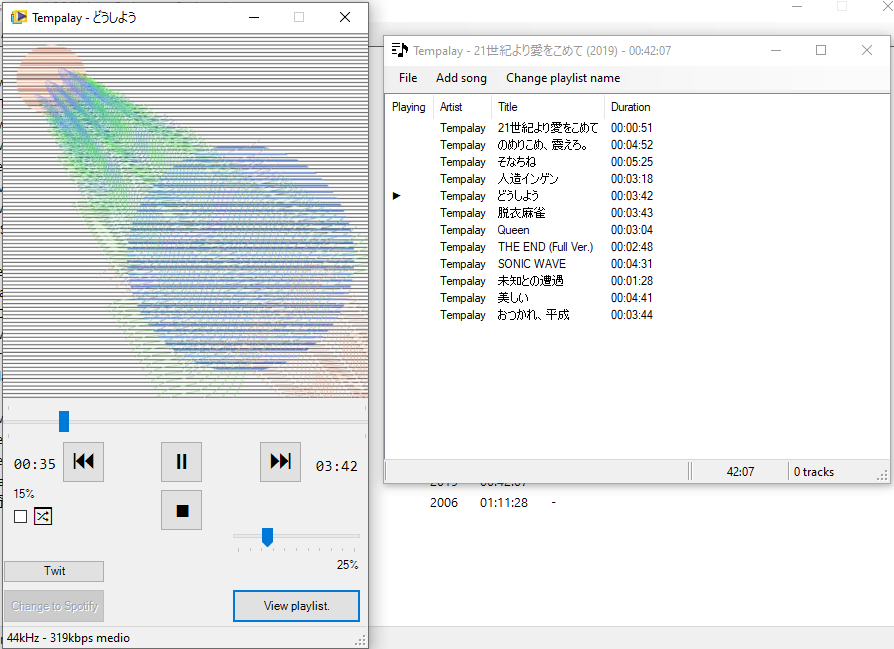This screenshot has height=649, width=894.
Task: Select the track SONIC WAVE
Action: (x=531, y=264)
